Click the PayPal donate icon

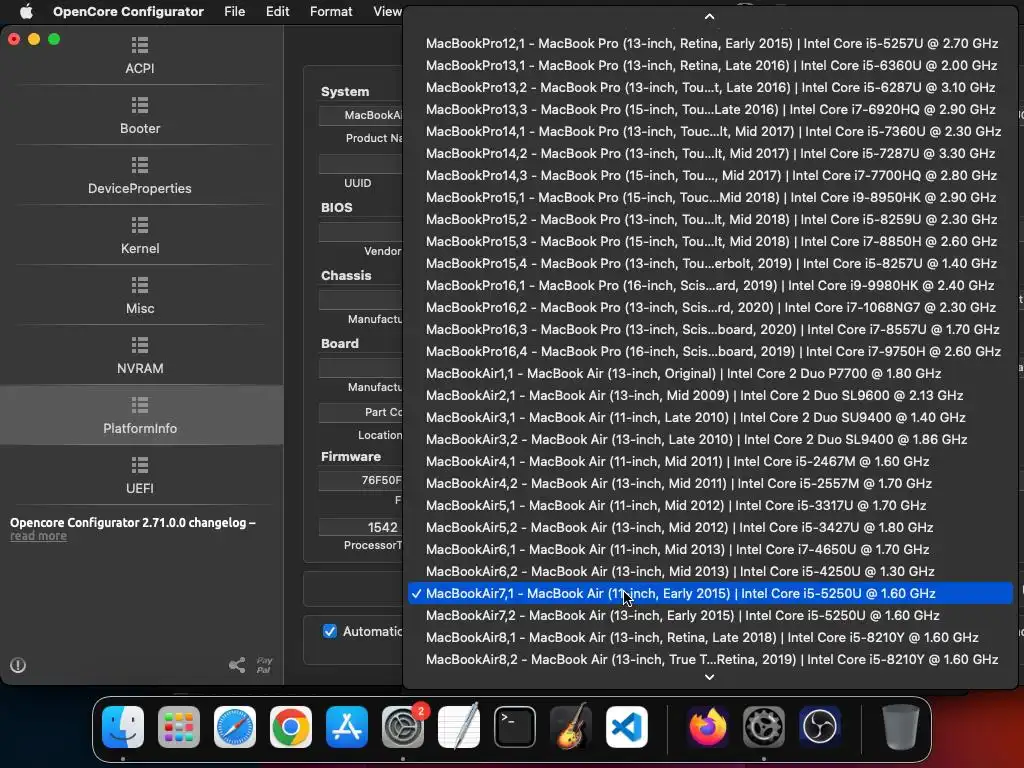(x=264, y=665)
